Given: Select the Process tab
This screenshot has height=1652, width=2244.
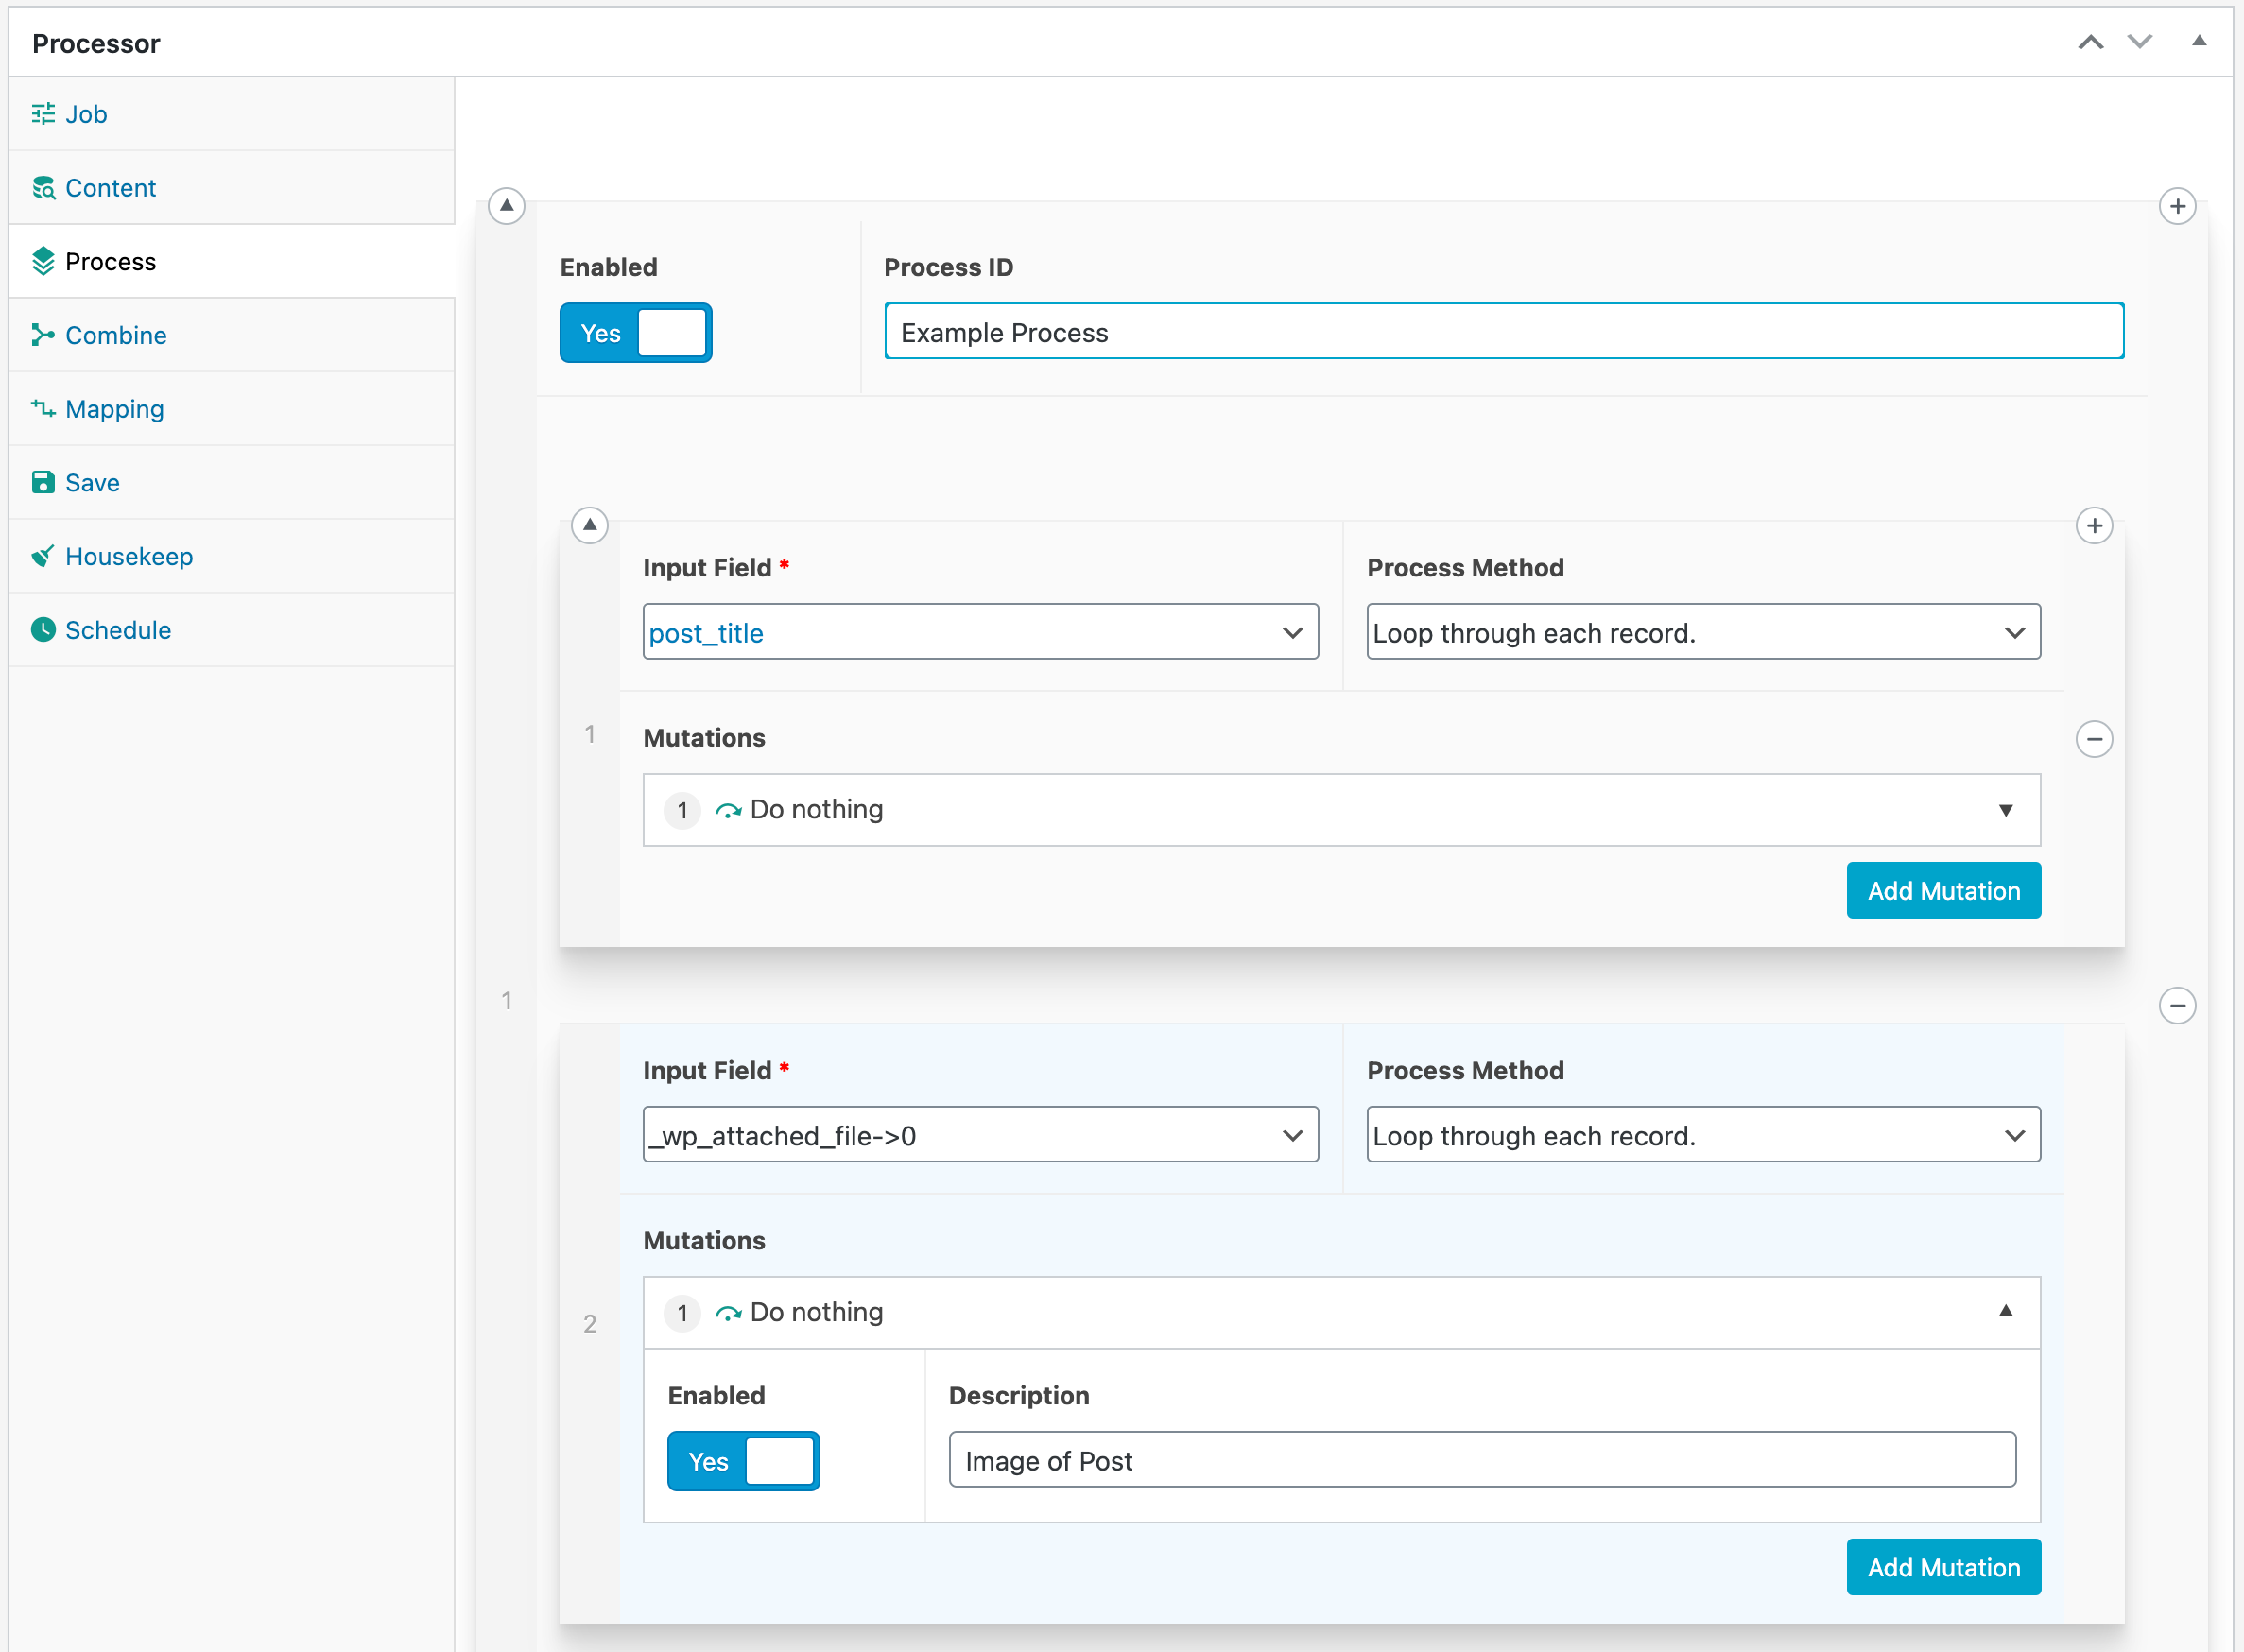Looking at the screenshot, I should pos(232,261).
